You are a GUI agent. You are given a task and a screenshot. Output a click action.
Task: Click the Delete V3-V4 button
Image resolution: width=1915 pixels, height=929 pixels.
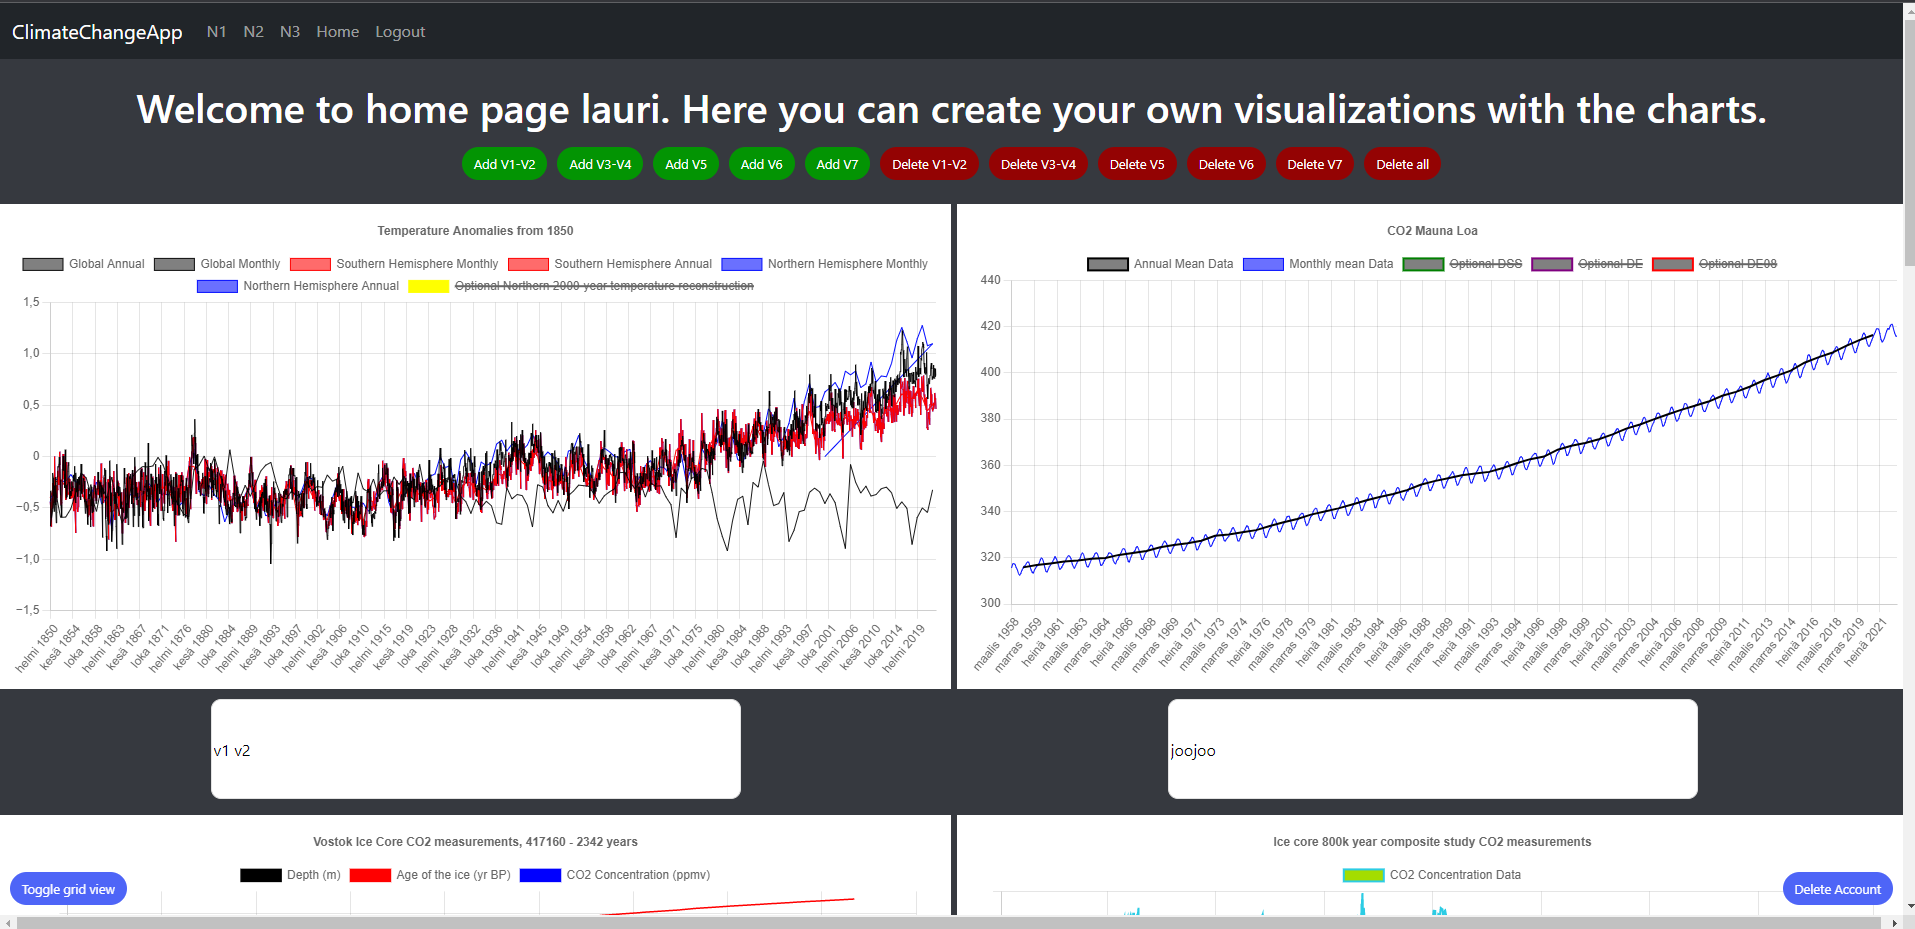point(1038,164)
